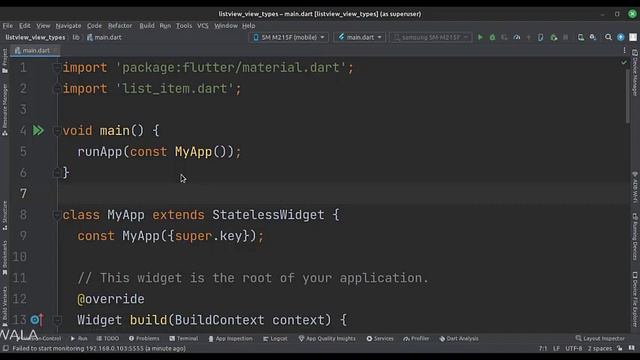Click the override gutter icon on line 13
The width and height of the screenshot is (640, 360).
36,320
